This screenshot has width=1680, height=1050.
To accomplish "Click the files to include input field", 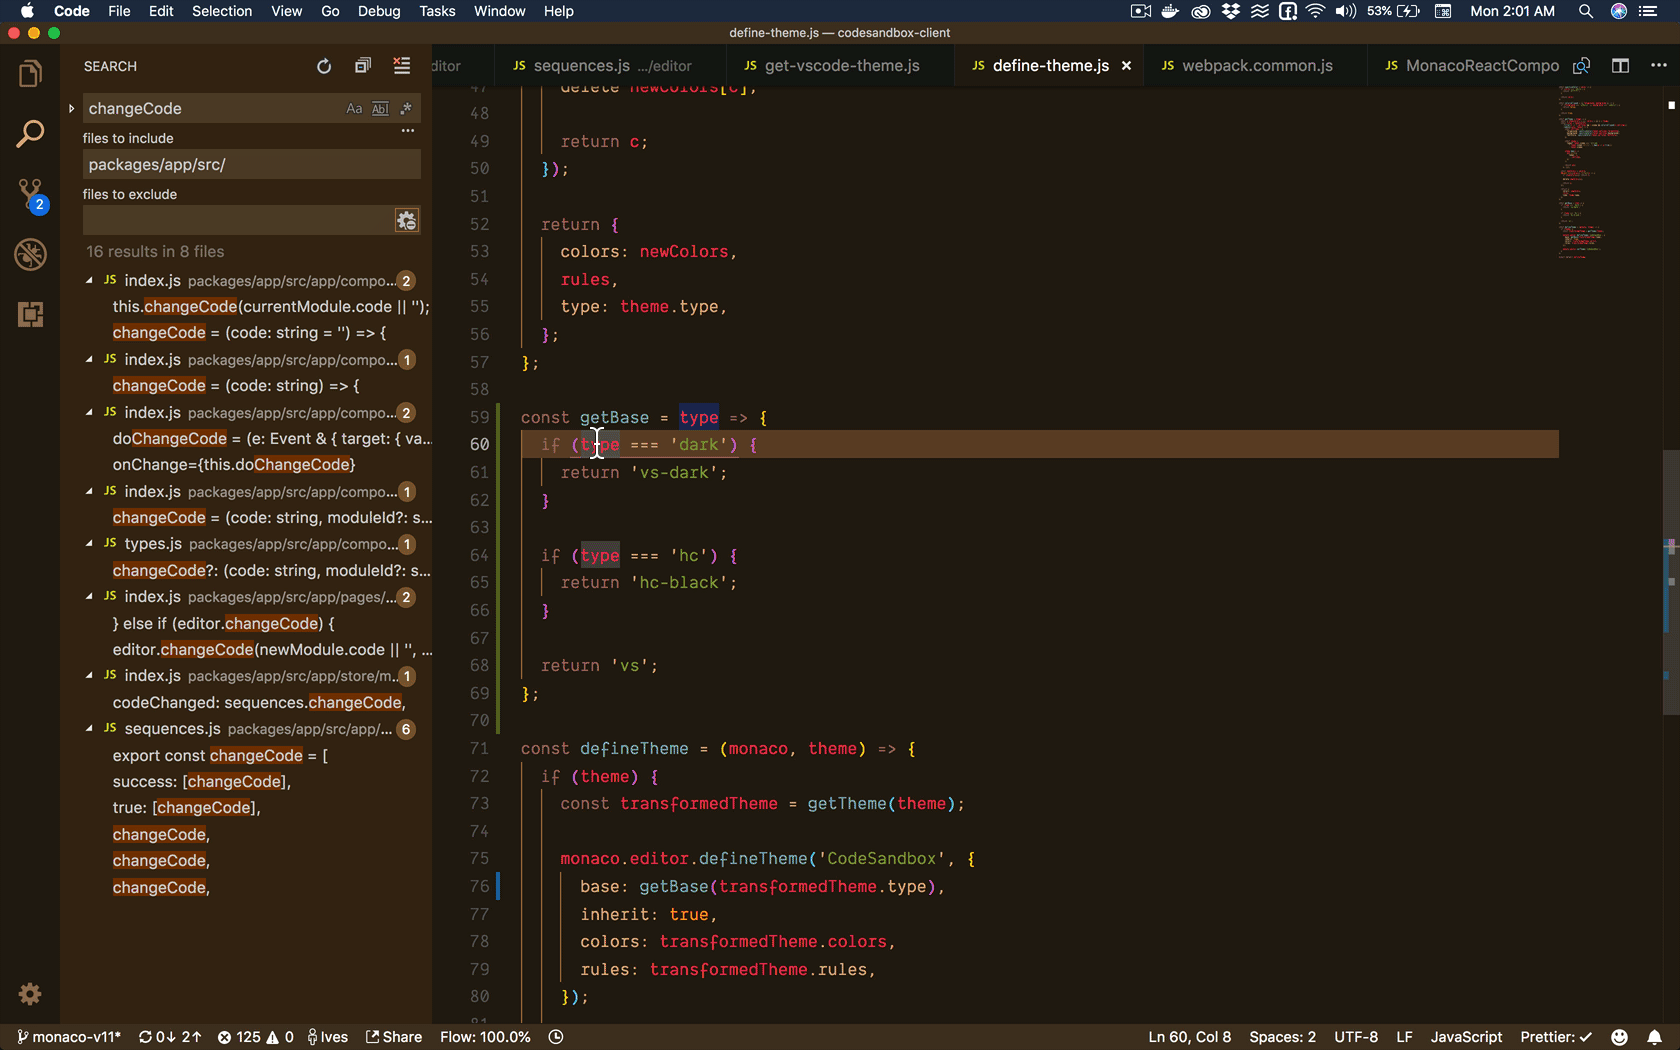I will click(x=250, y=165).
